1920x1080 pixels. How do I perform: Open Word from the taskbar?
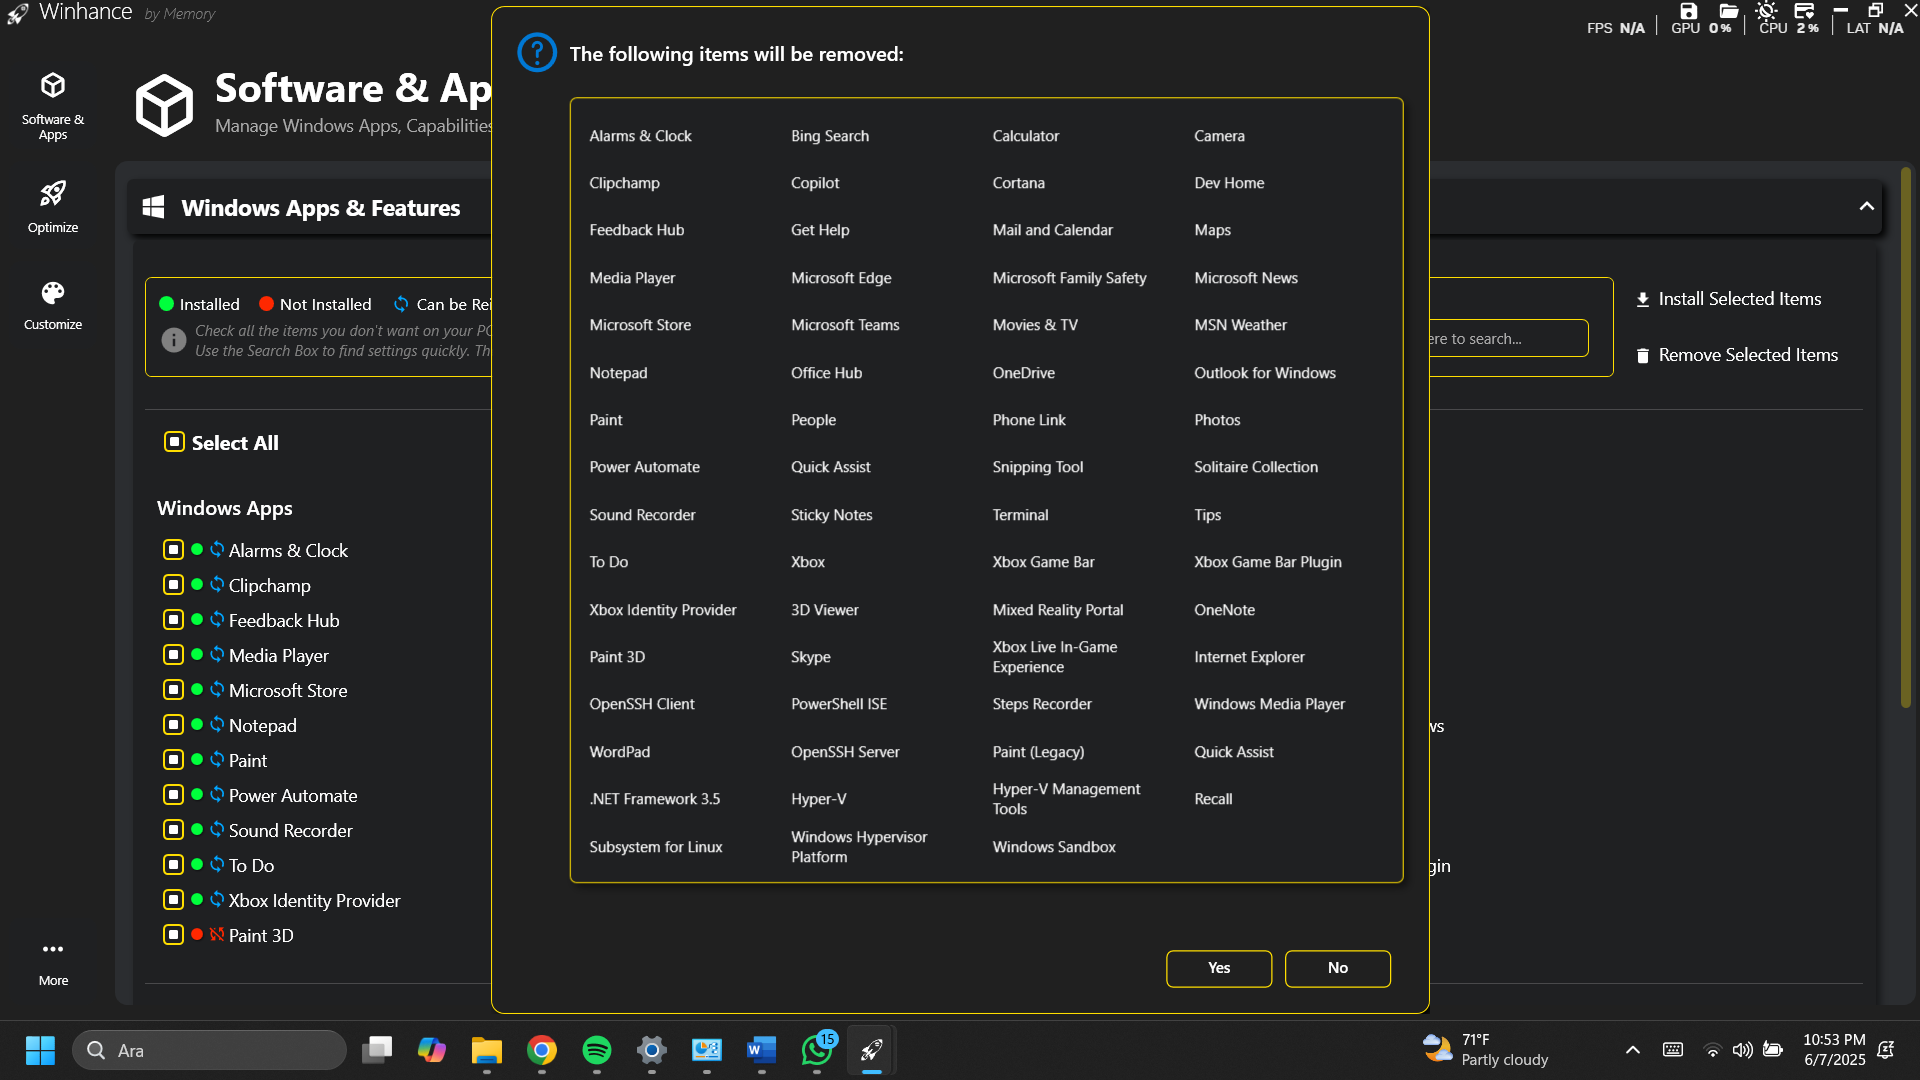(x=762, y=1050)
